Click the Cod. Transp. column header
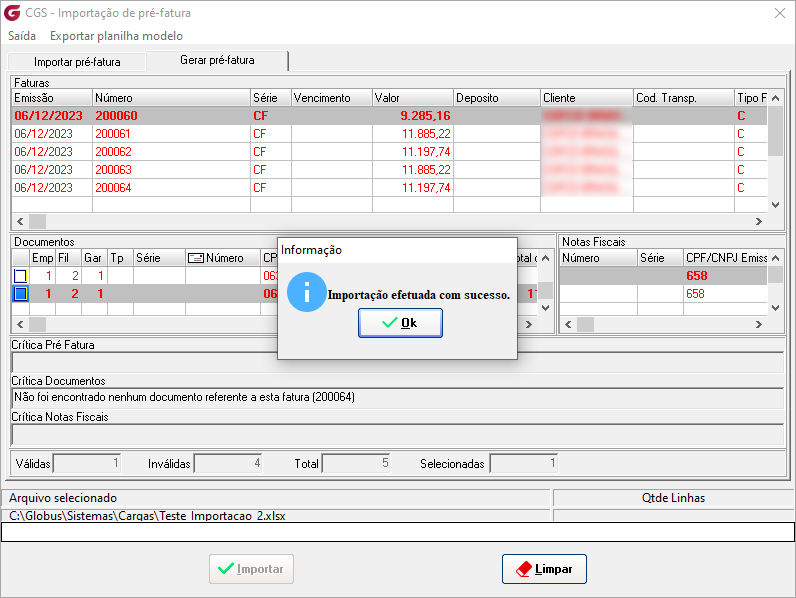 (684, 97)
